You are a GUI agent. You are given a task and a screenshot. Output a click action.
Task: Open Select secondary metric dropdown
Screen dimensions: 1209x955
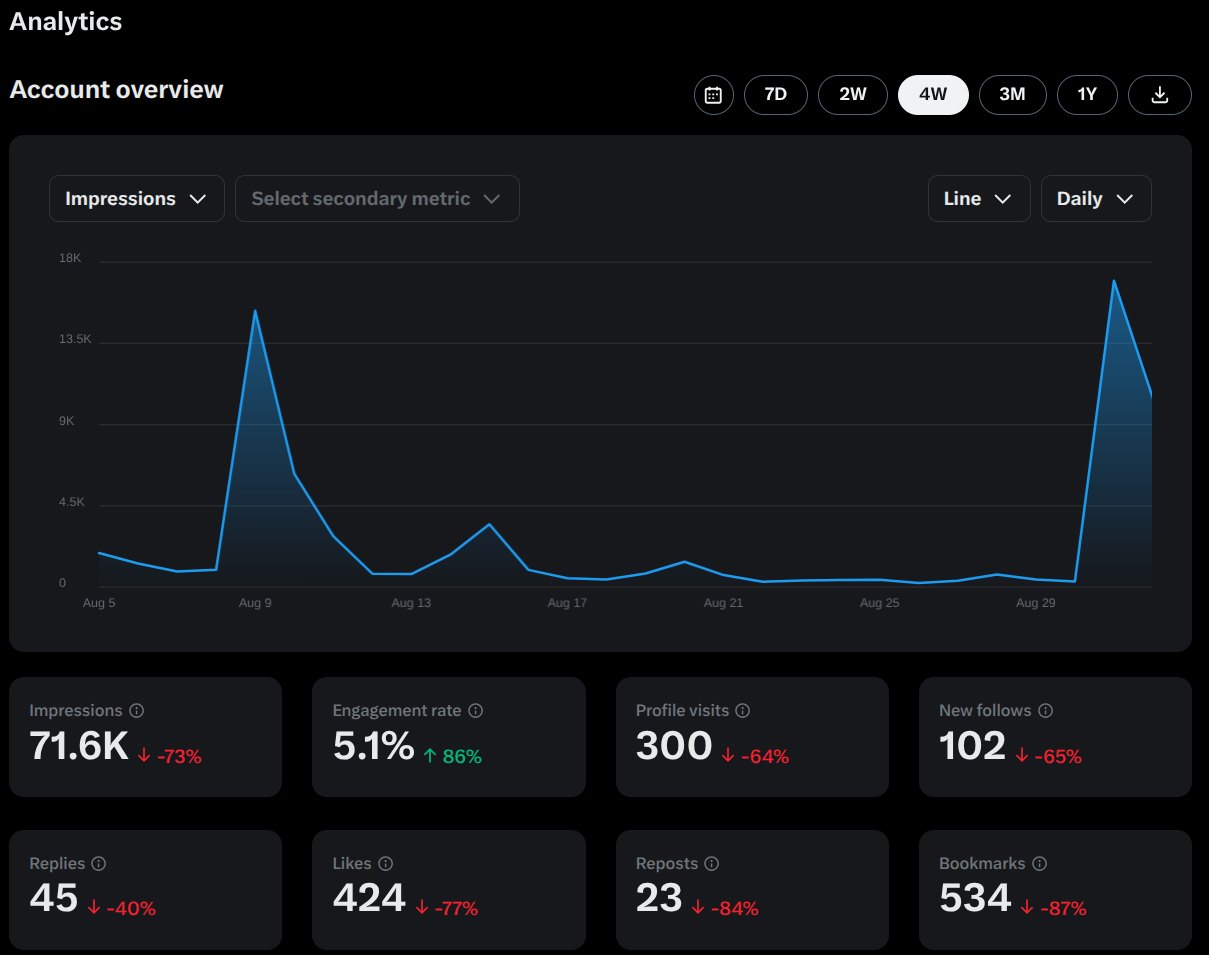[377, 199]
